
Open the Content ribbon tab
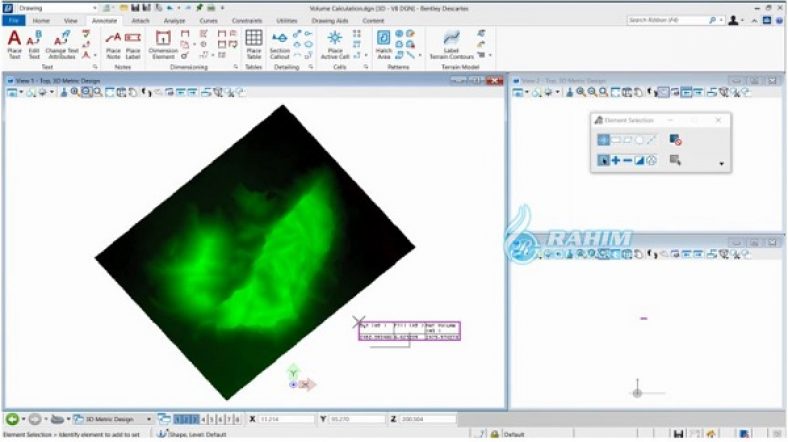click(x=373, y=21)
